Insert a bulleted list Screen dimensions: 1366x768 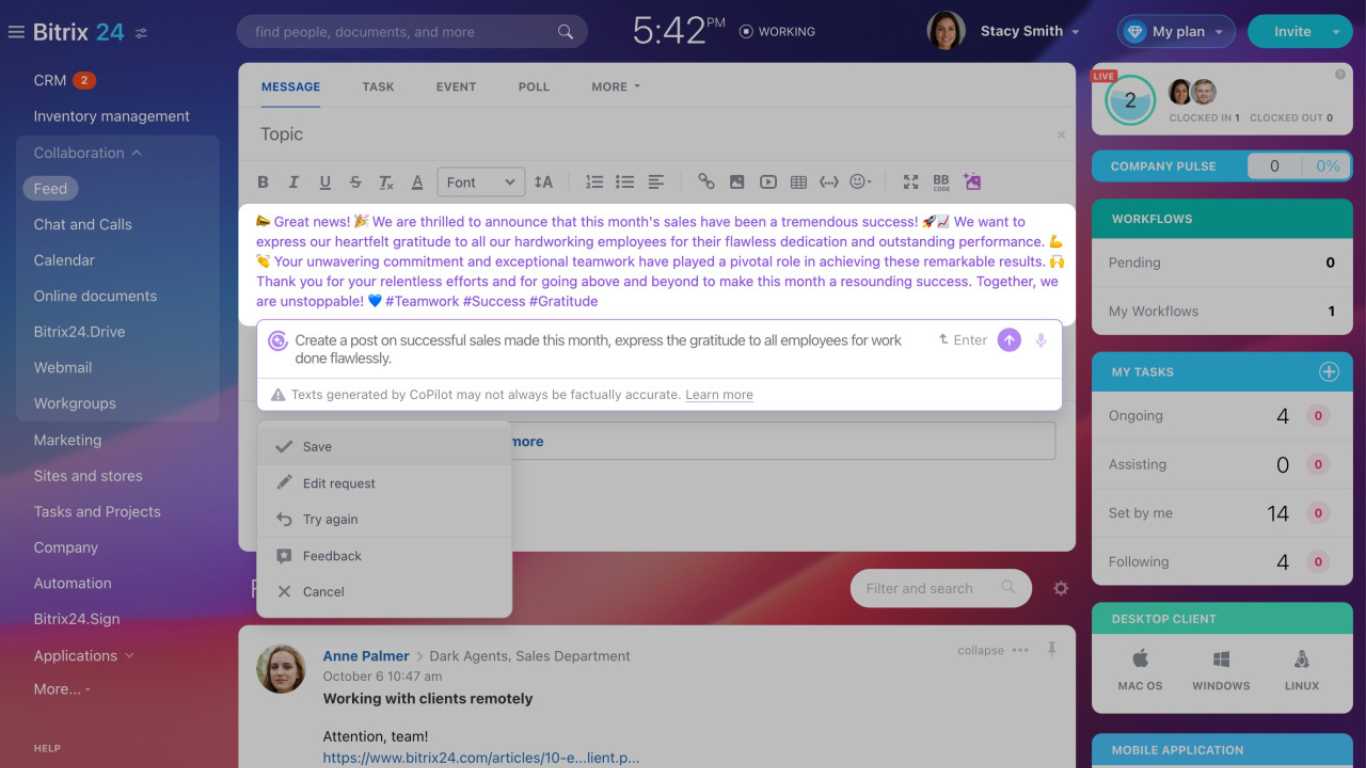click(x=625, y=182)
